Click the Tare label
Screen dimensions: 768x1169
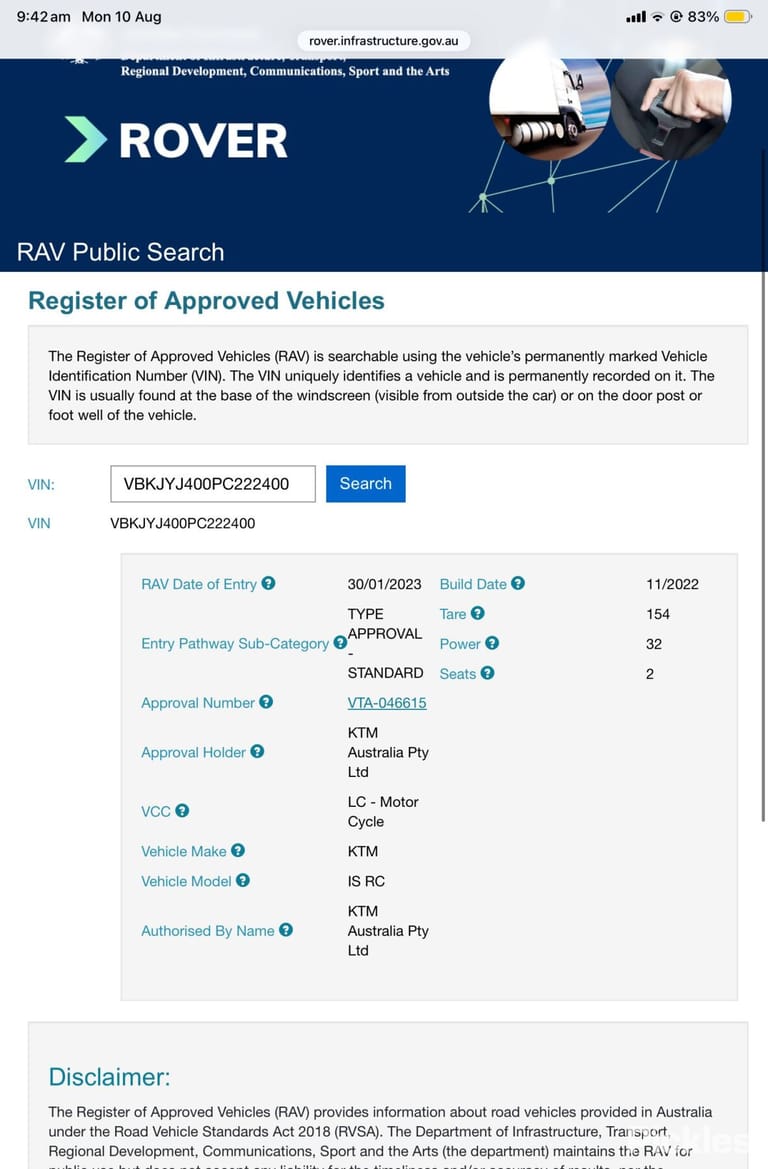[453, 614]
